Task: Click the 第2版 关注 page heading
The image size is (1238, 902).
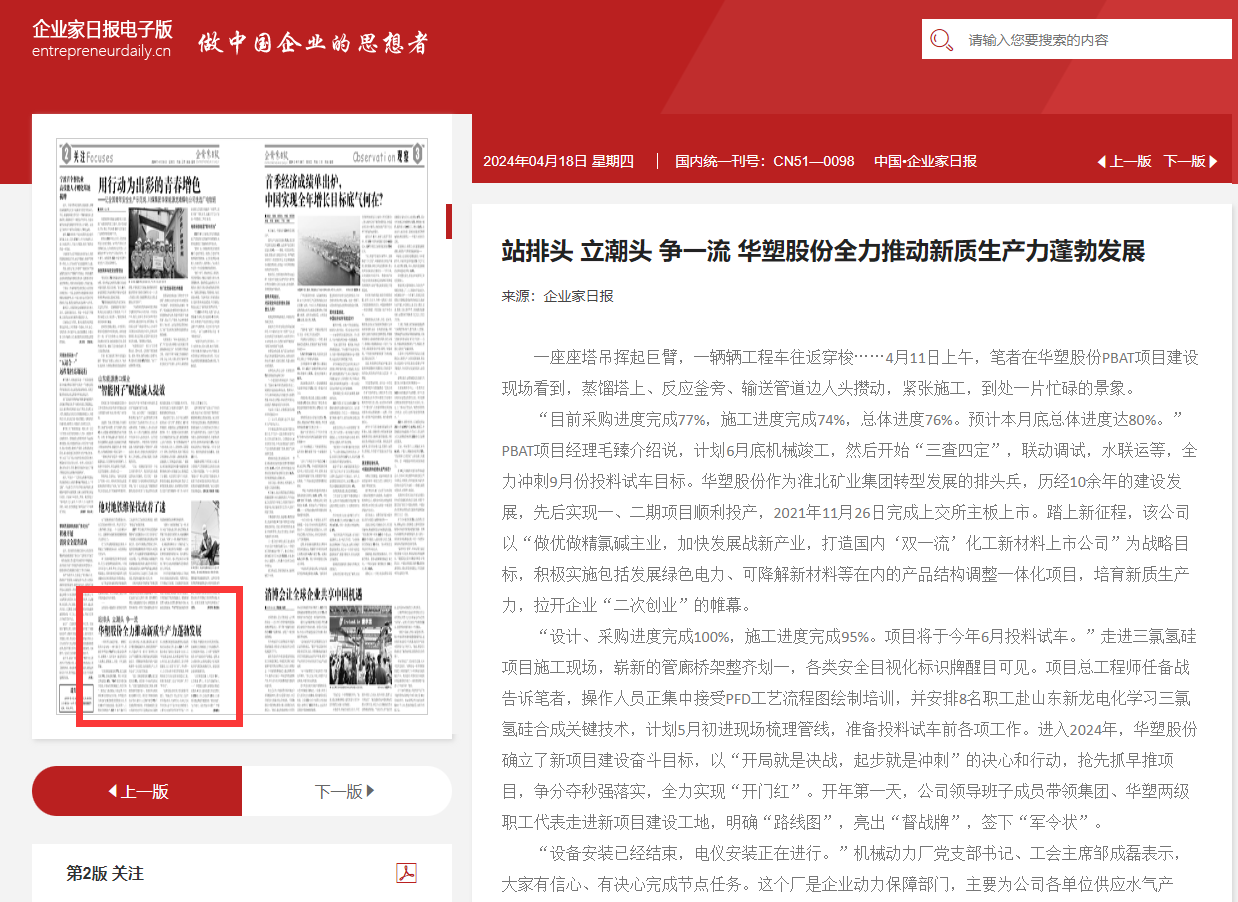Action: click(x=105, y=873)
